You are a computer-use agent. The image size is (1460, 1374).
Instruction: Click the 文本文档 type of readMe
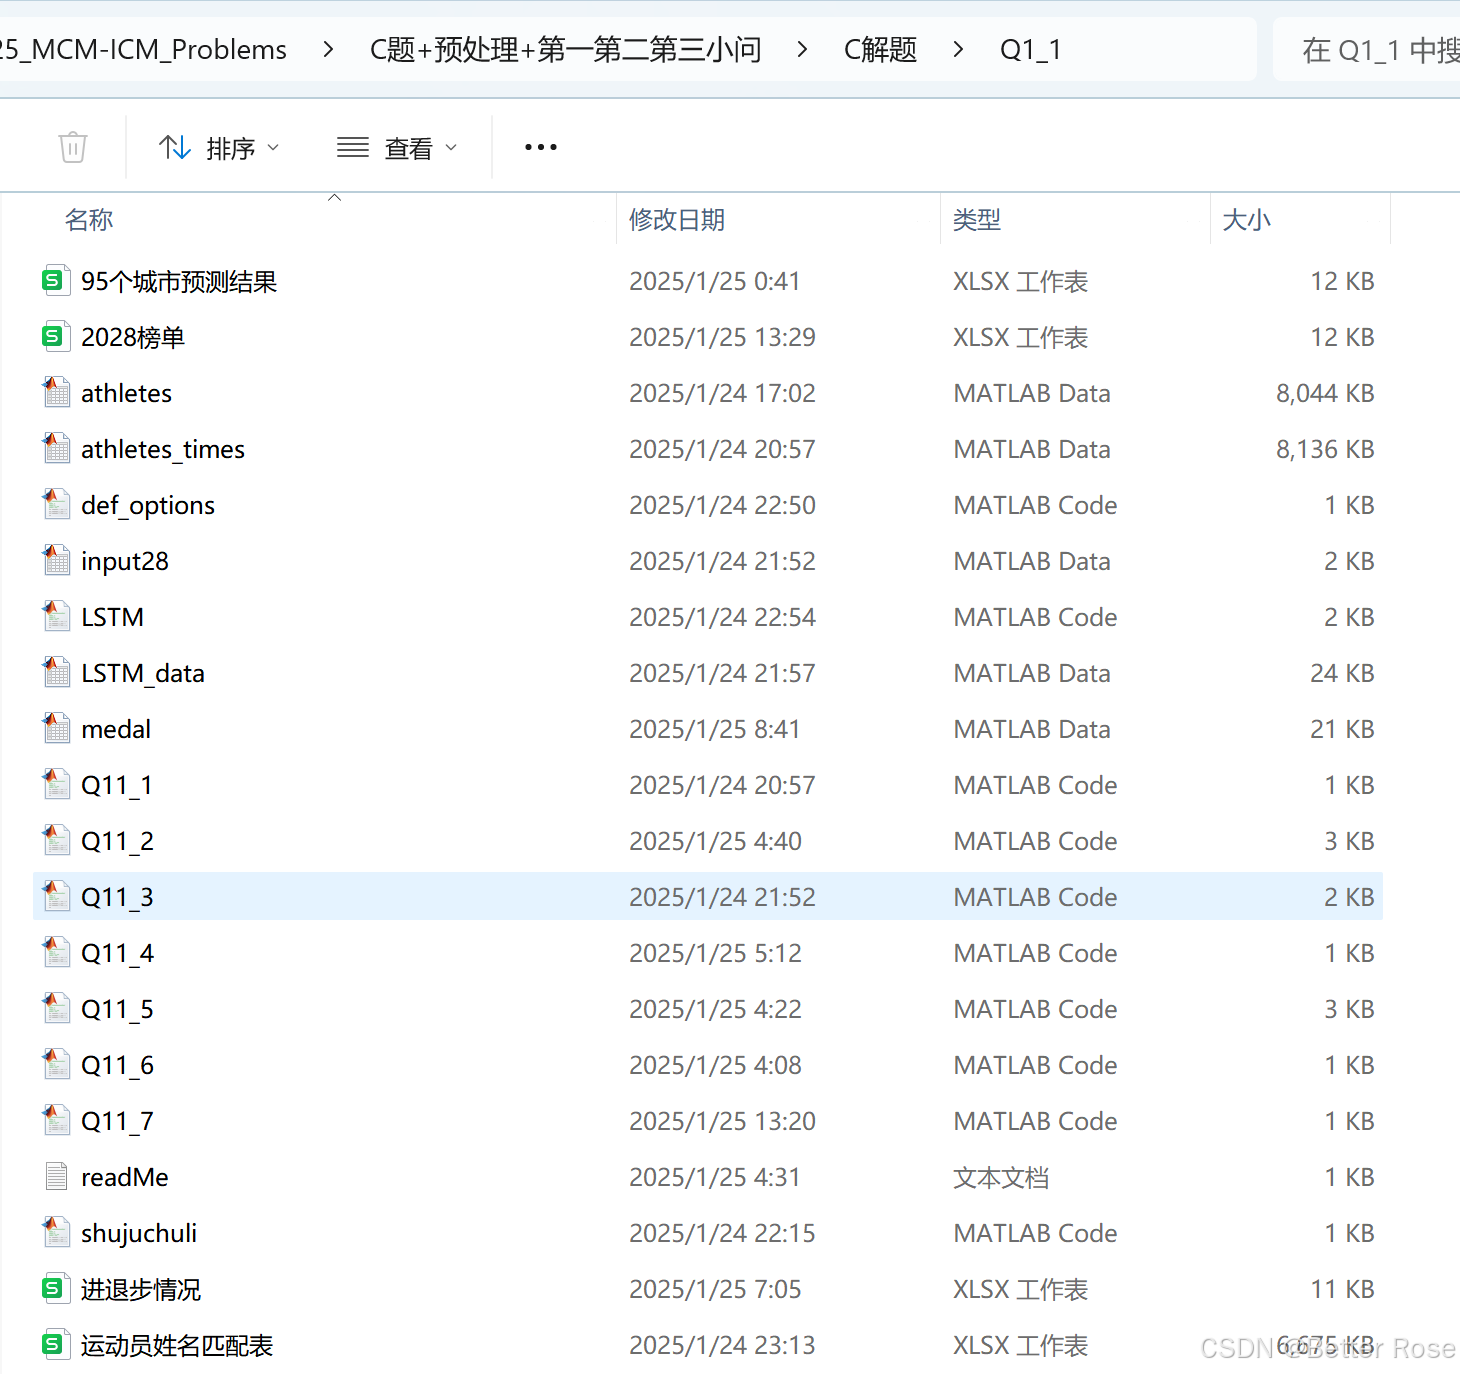(1001, 1178)
